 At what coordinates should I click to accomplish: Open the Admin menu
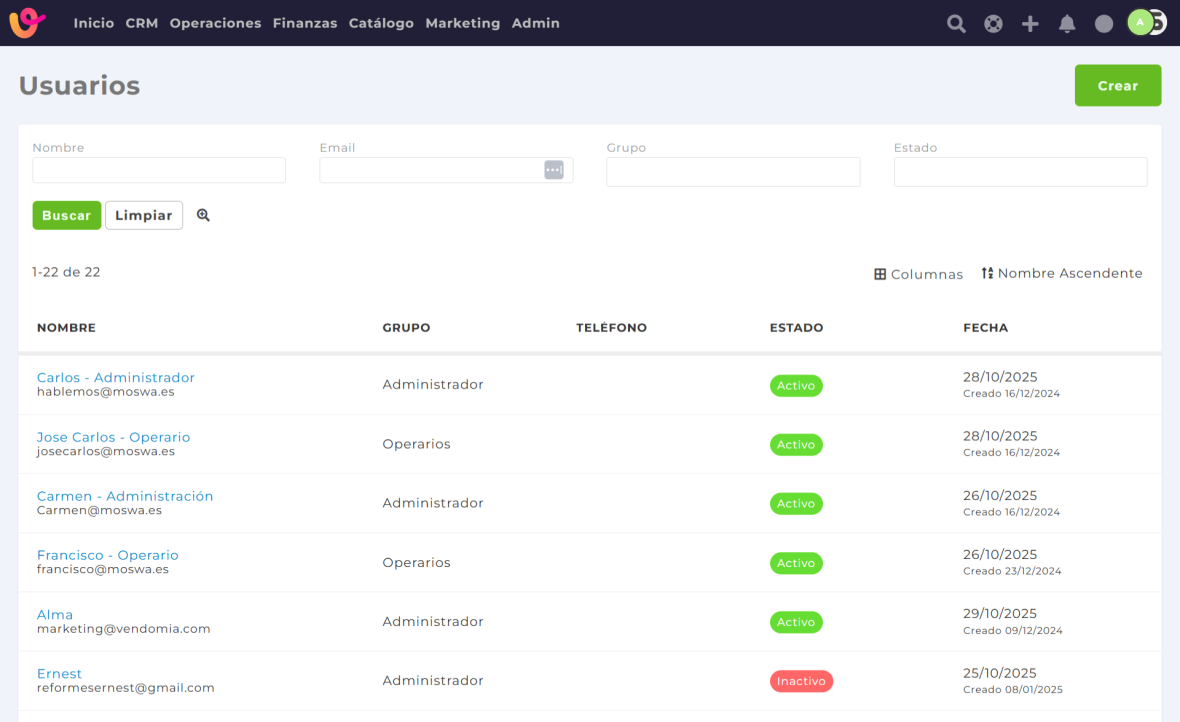[535, 23]
